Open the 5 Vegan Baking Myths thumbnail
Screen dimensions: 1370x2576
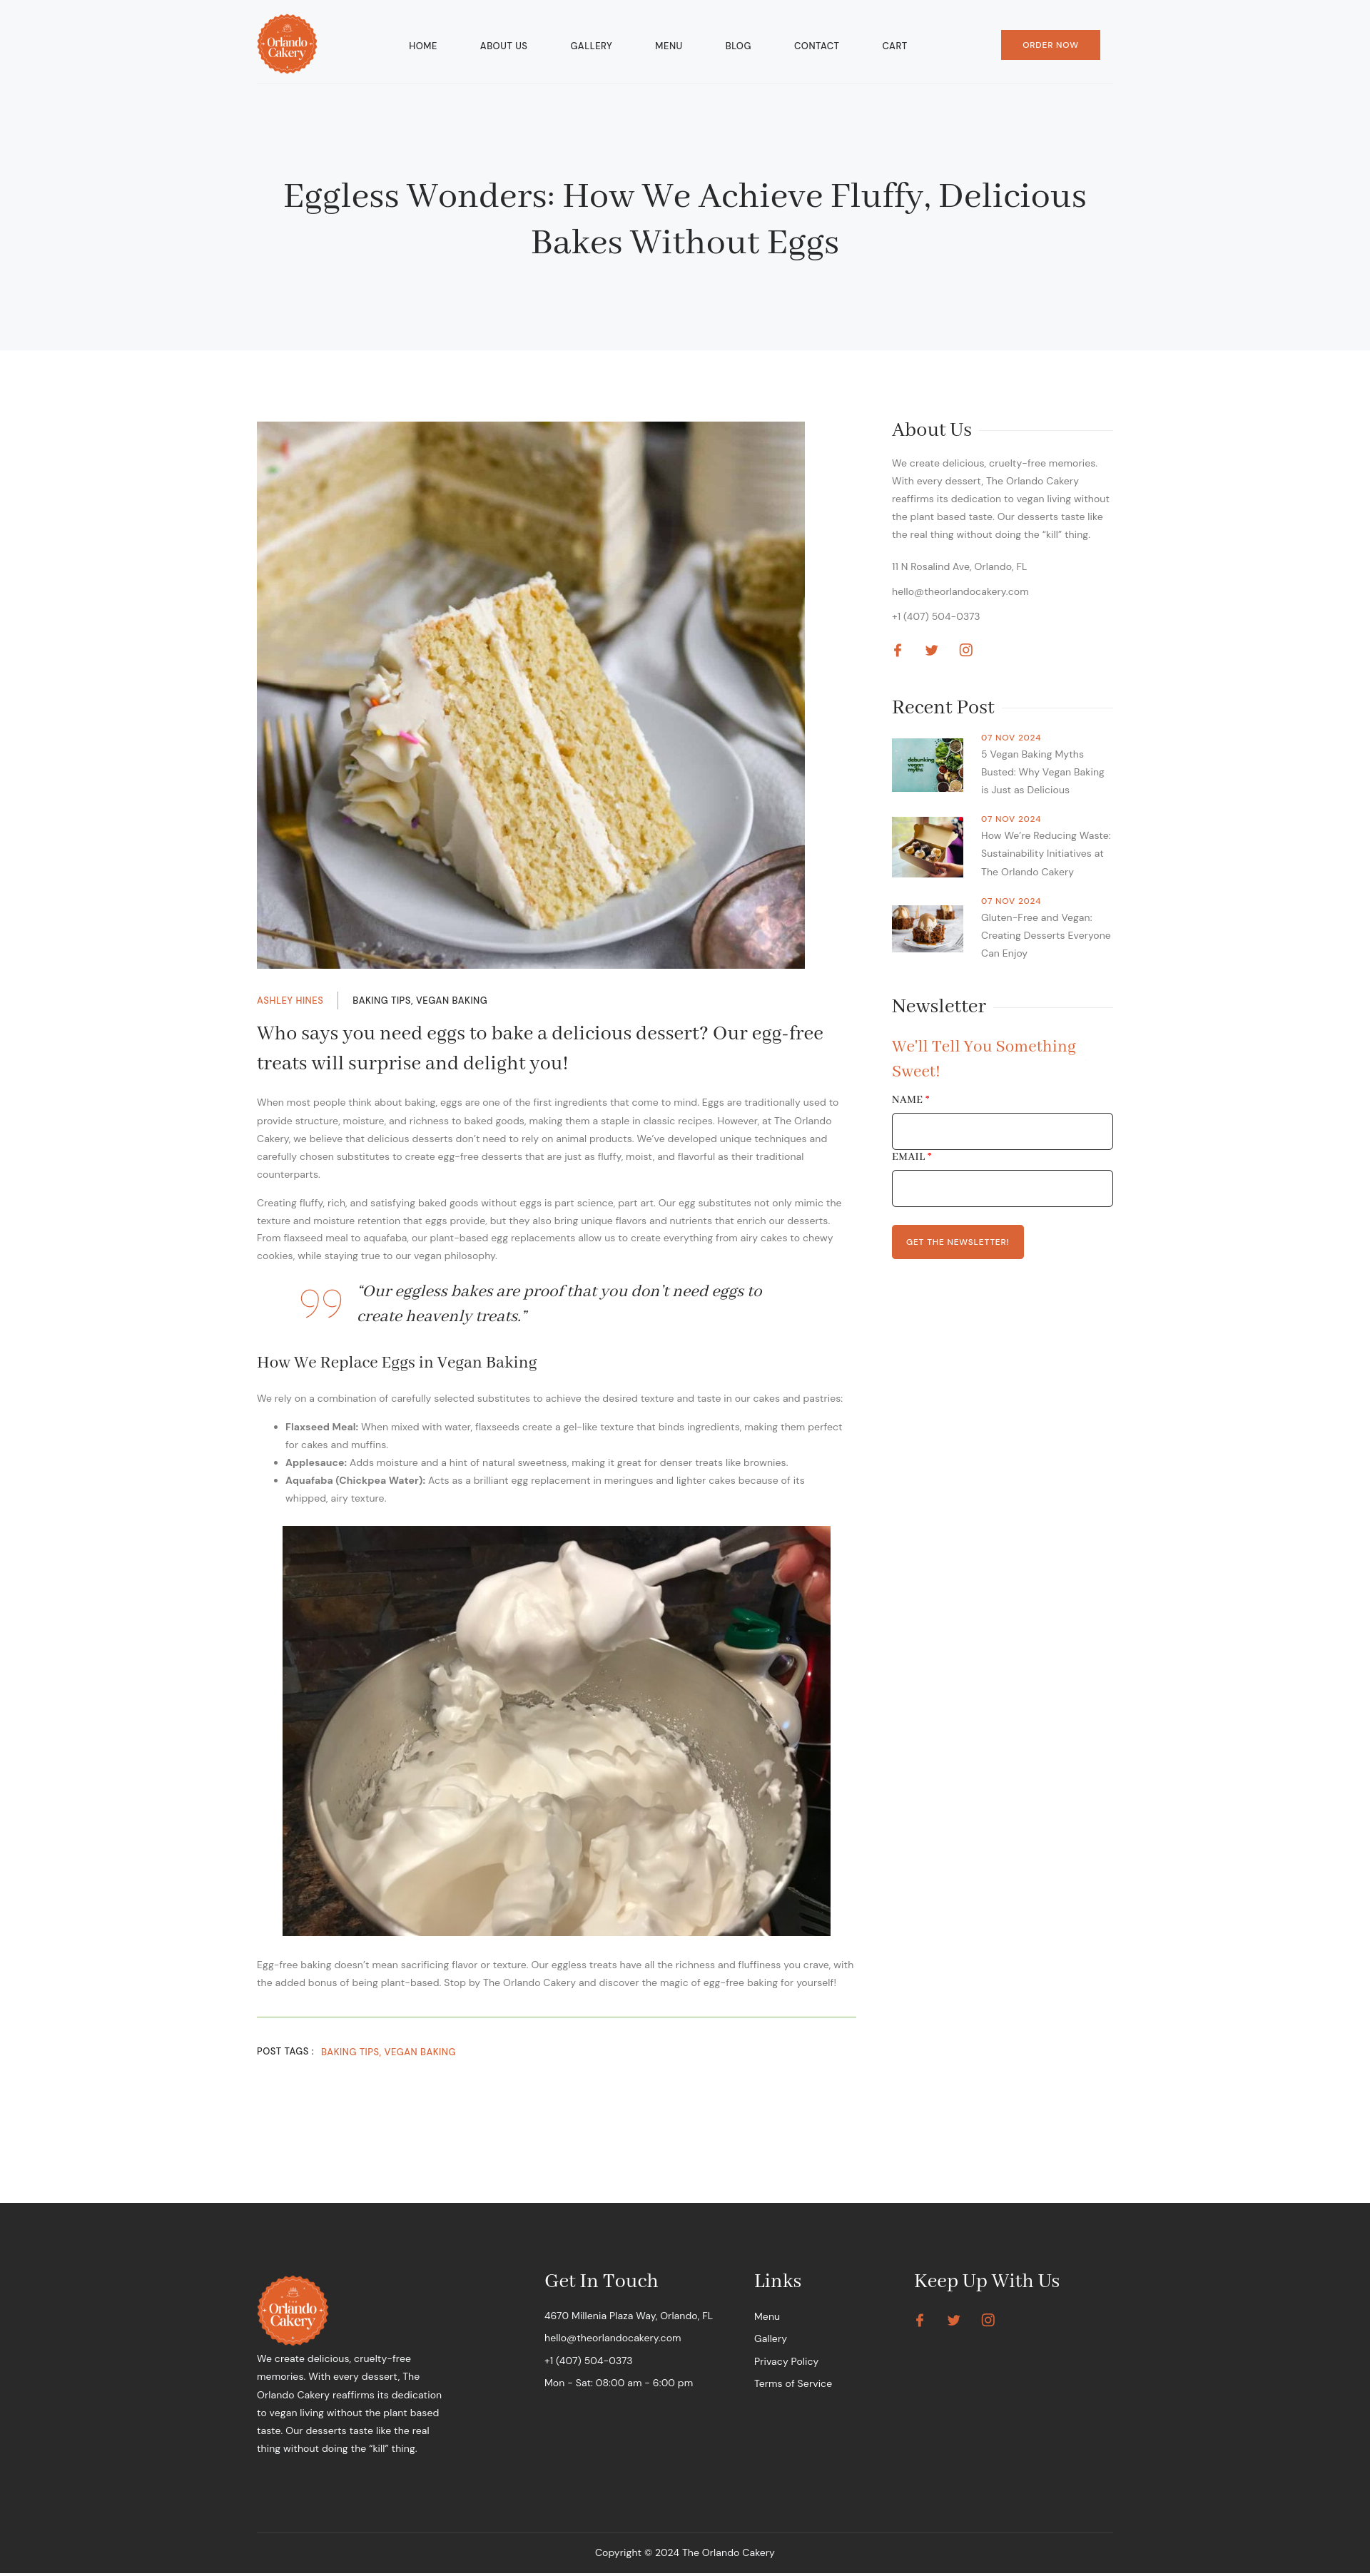coord(927,765)
